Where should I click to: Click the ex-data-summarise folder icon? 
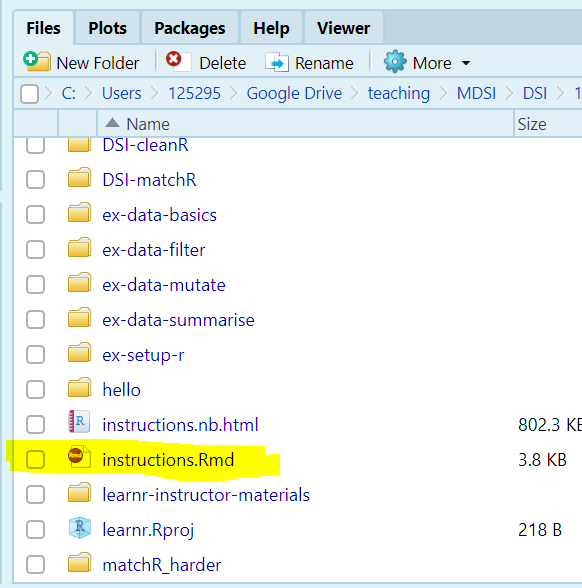tap(79, 317)
